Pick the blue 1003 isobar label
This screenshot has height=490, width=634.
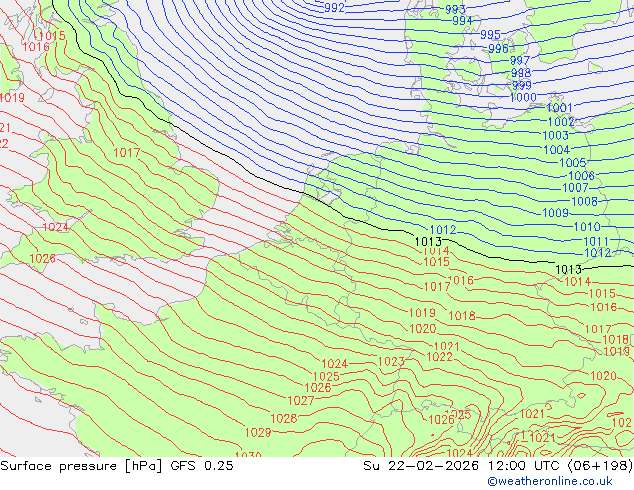tap(556, 135)
